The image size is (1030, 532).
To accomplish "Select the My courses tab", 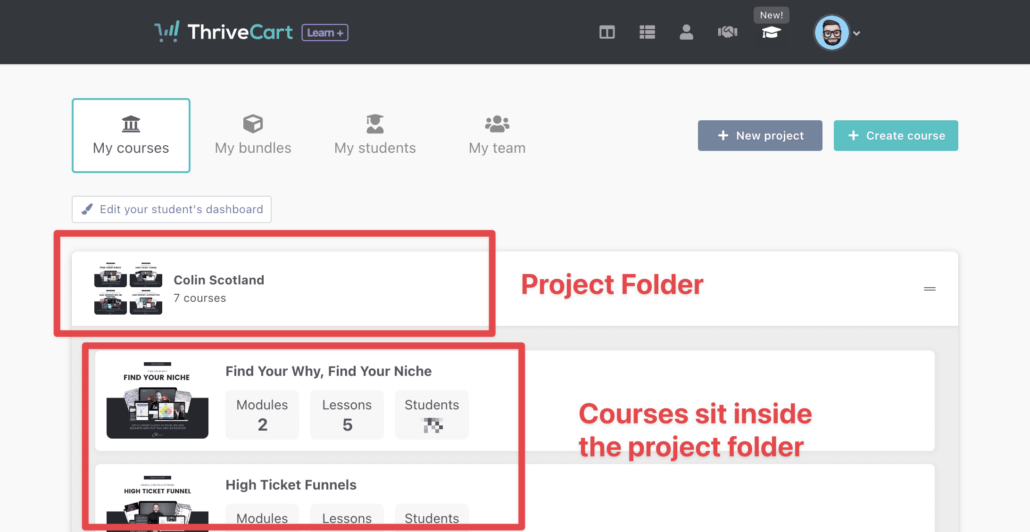I will (131, 135).
